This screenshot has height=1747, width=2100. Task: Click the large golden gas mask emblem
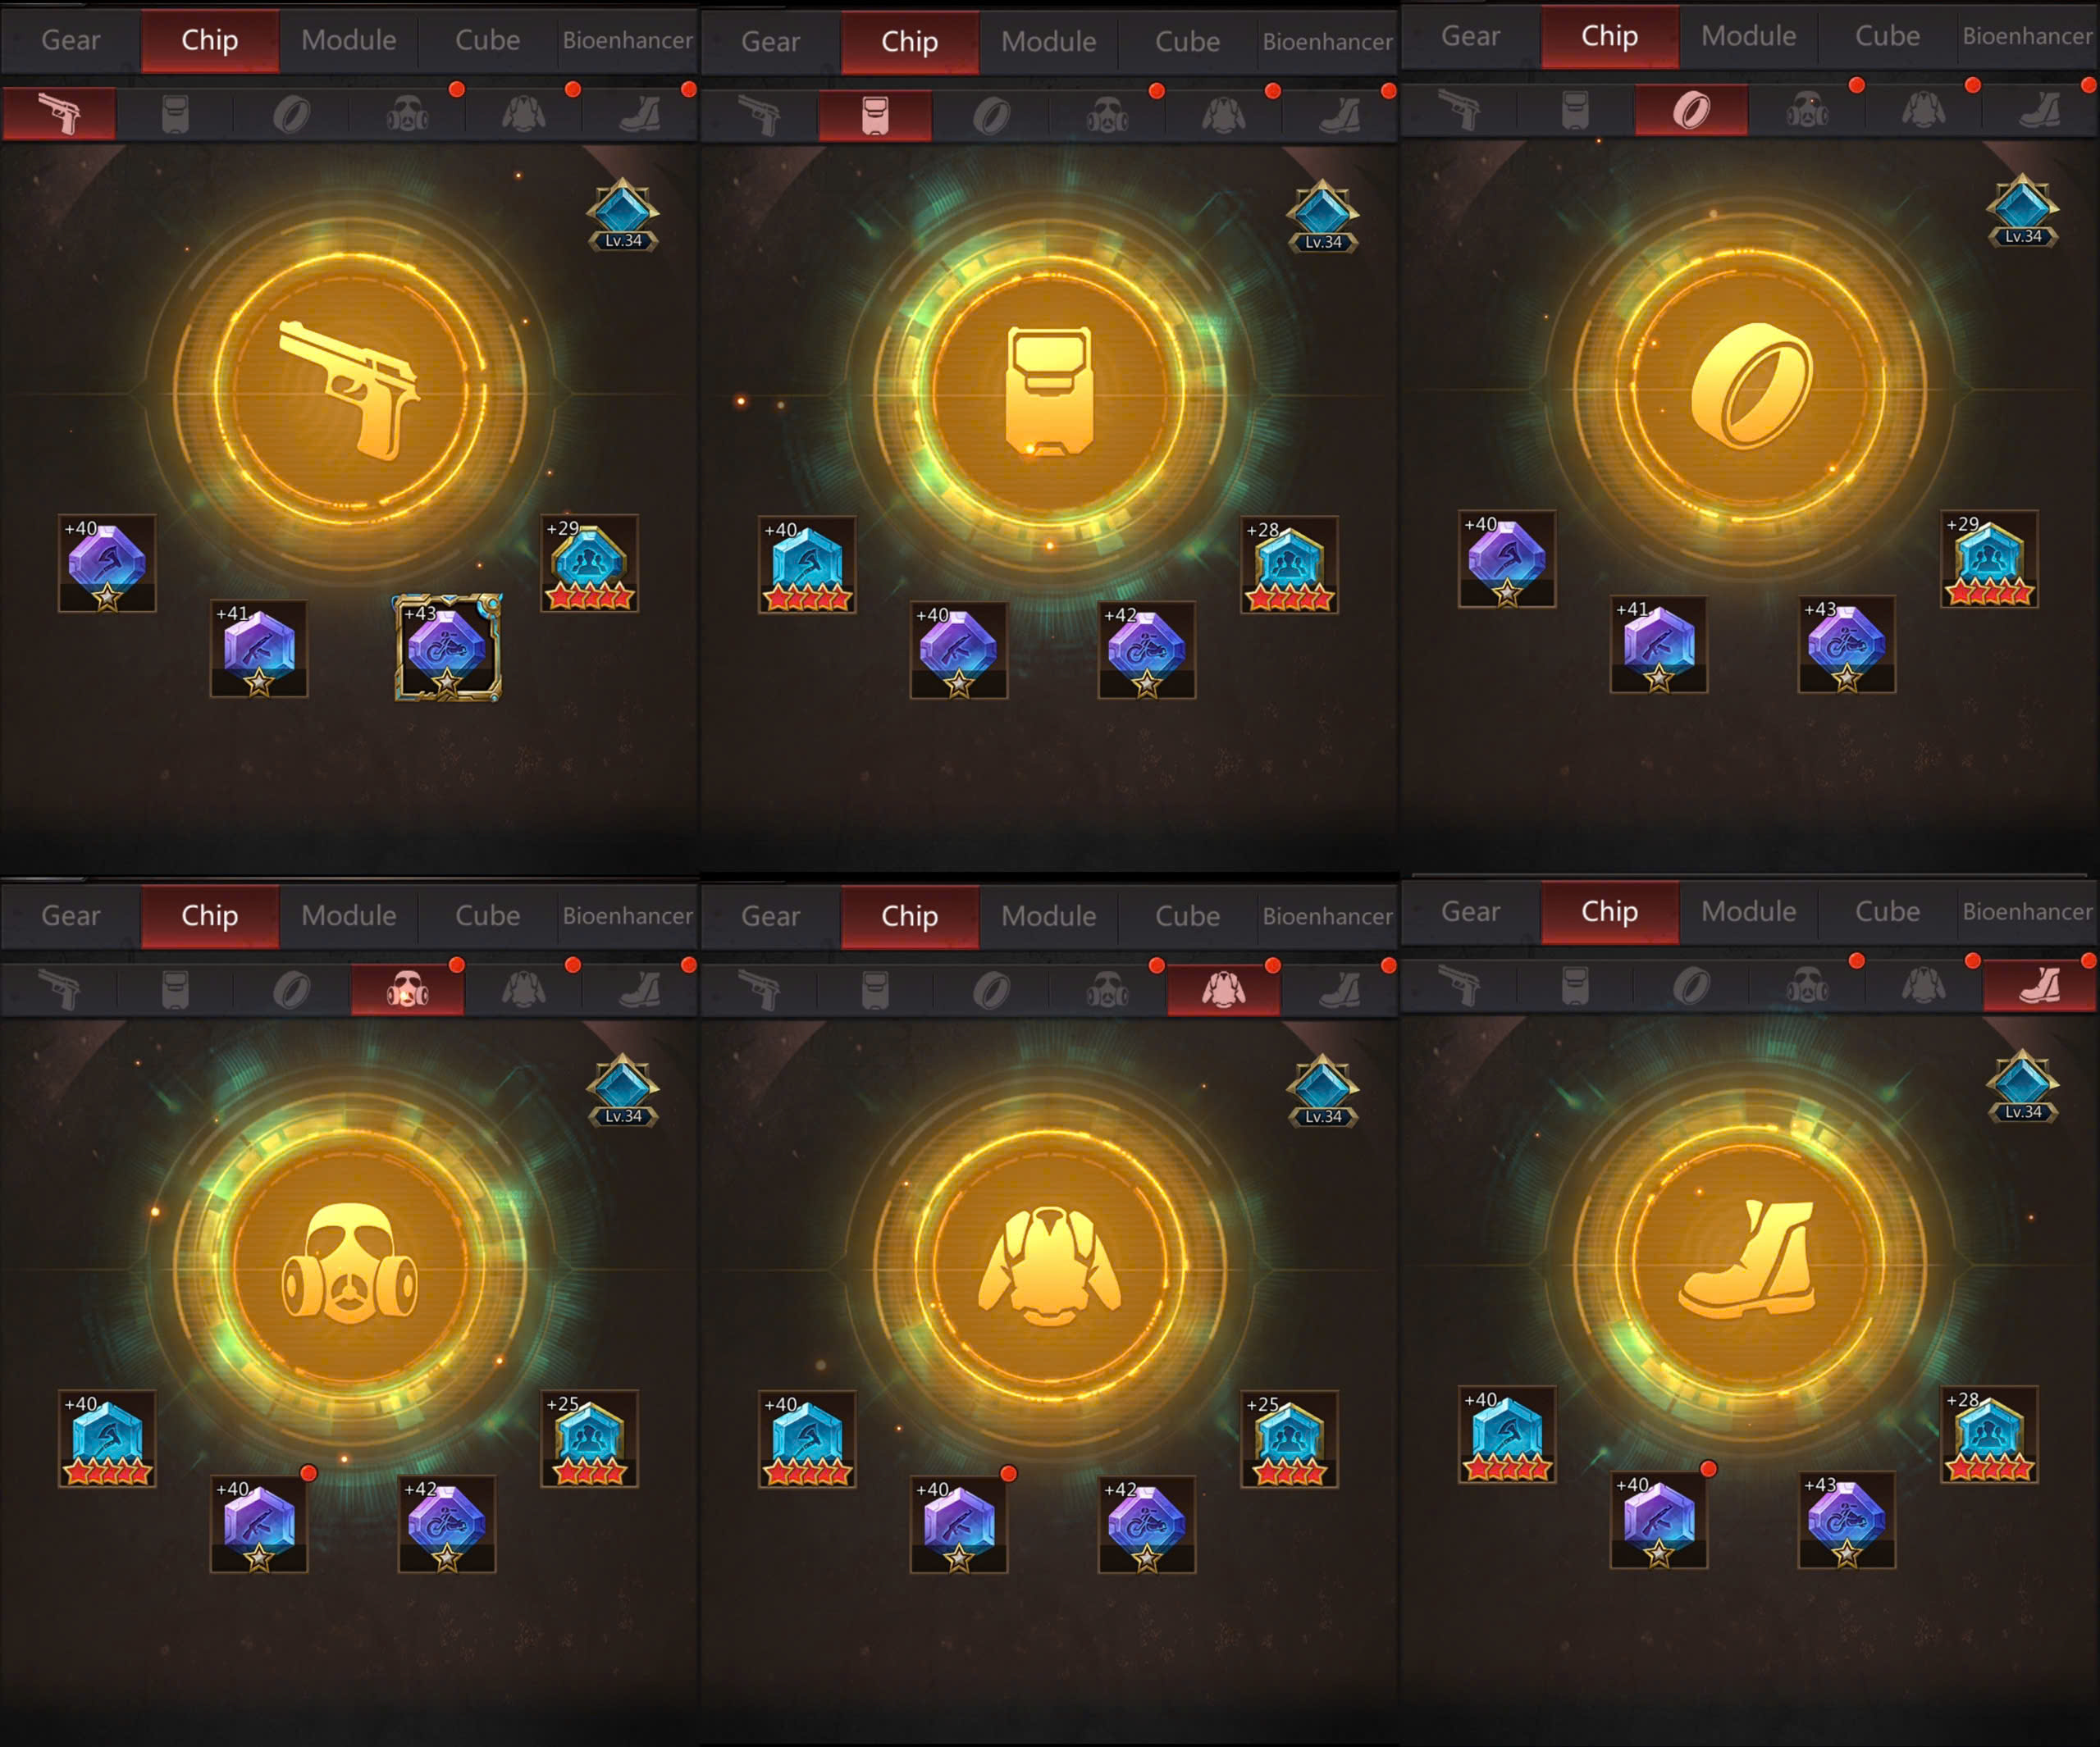pyautogui.click(x=350, y=1266)
